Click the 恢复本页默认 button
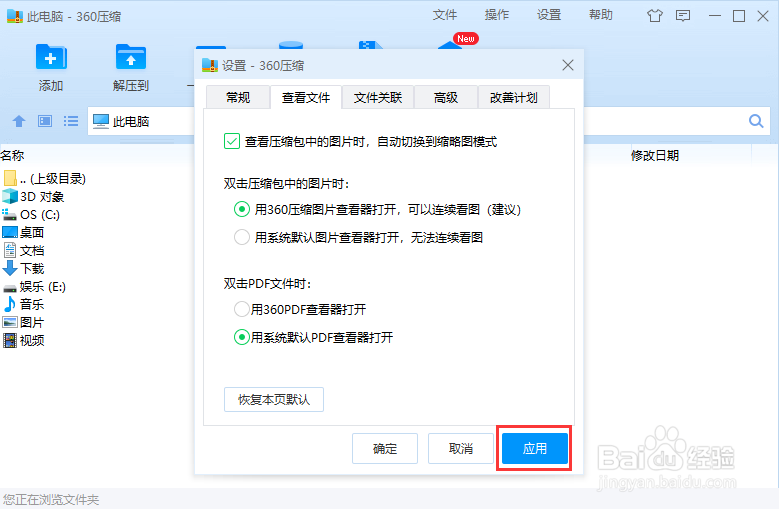The width and height of the screenshot is (779, 509). click(x=274, y=400)
